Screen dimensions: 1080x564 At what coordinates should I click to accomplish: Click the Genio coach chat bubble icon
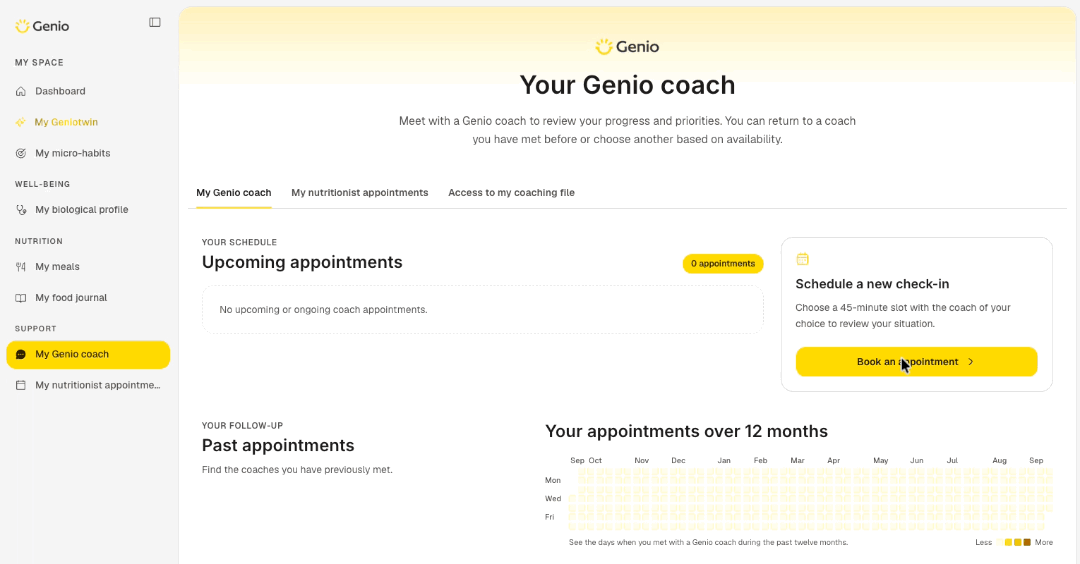[21, 354]
